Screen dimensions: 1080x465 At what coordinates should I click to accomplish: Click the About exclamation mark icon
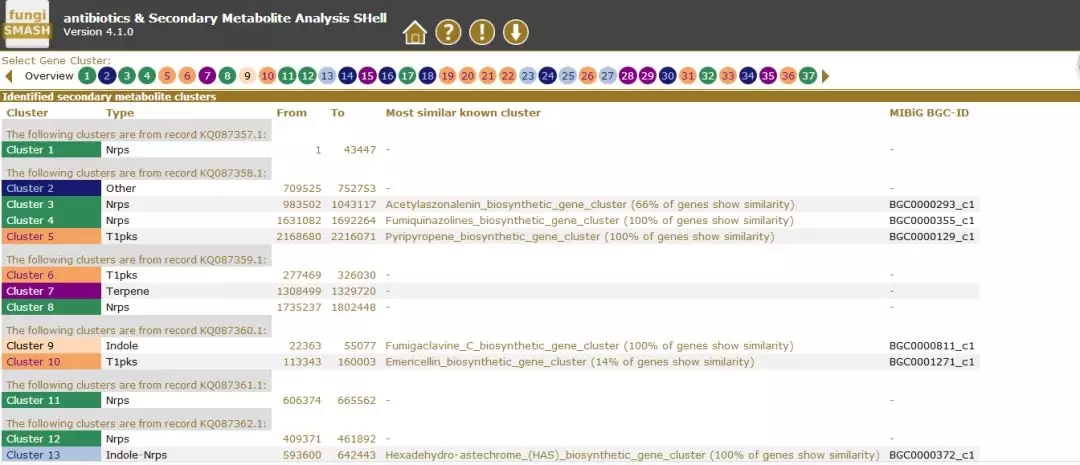click(x=482, y=33)
